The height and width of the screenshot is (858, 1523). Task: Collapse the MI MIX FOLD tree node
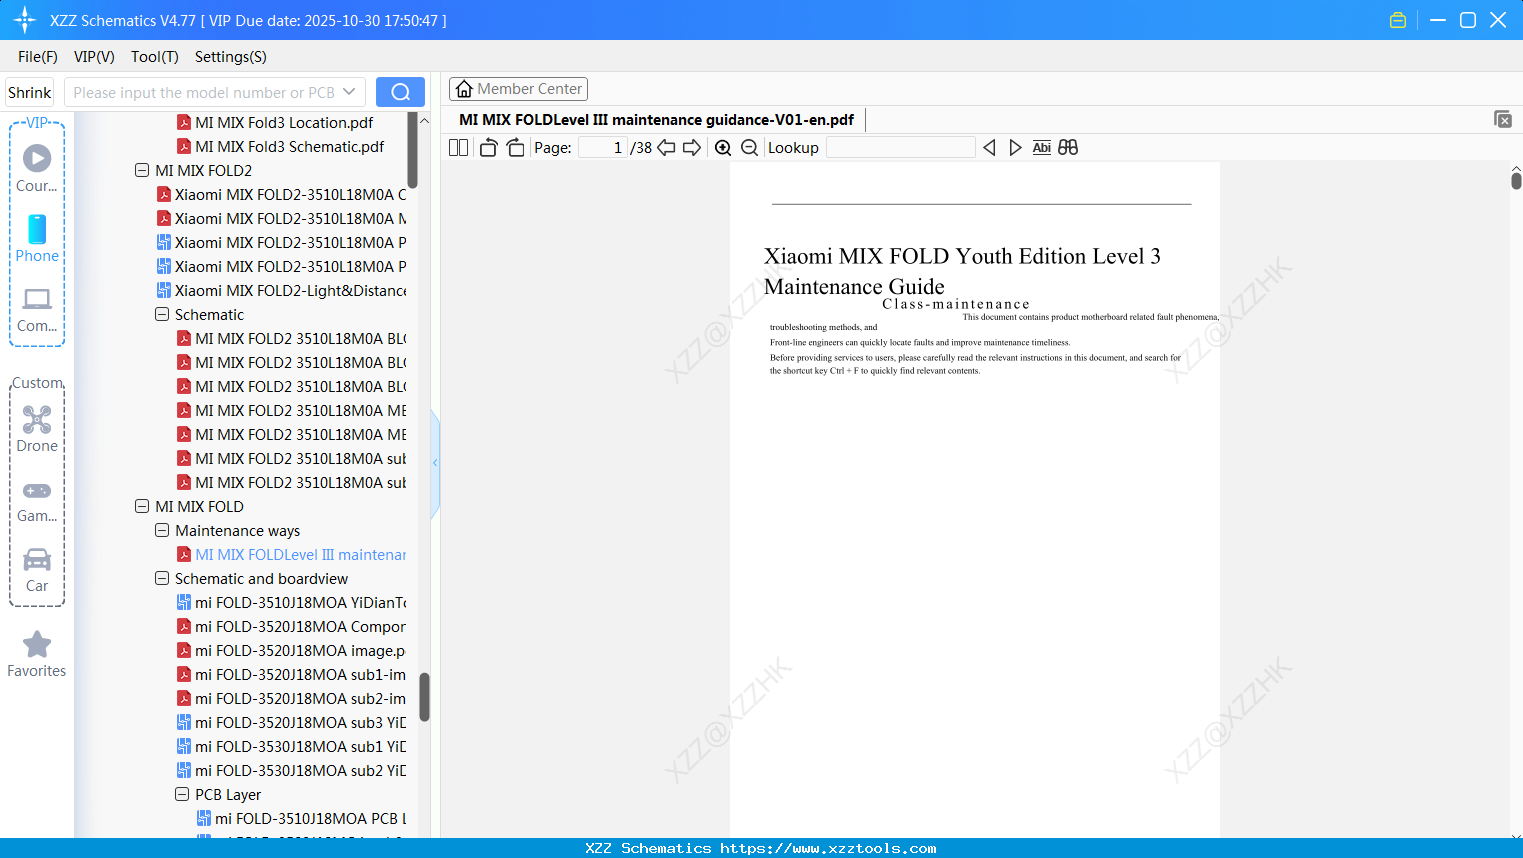click(142, 507)
